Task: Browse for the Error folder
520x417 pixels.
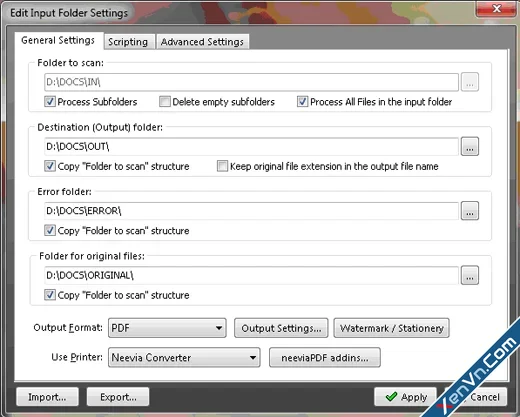Action: point(470,211)
